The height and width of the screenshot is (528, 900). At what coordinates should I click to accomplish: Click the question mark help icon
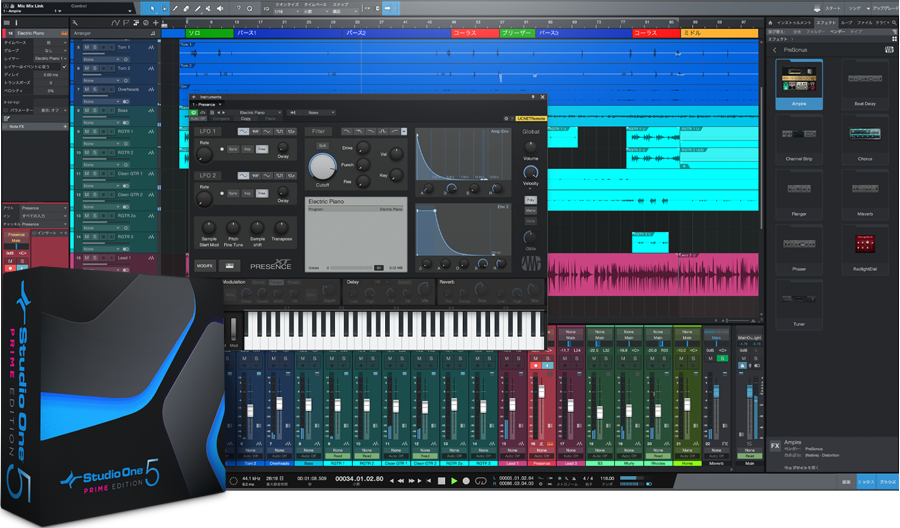point(238,9)
